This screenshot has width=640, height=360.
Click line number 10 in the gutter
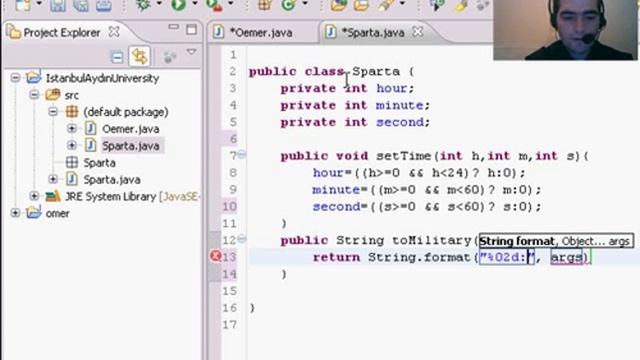pyautogui.click(x=229, y=207)
